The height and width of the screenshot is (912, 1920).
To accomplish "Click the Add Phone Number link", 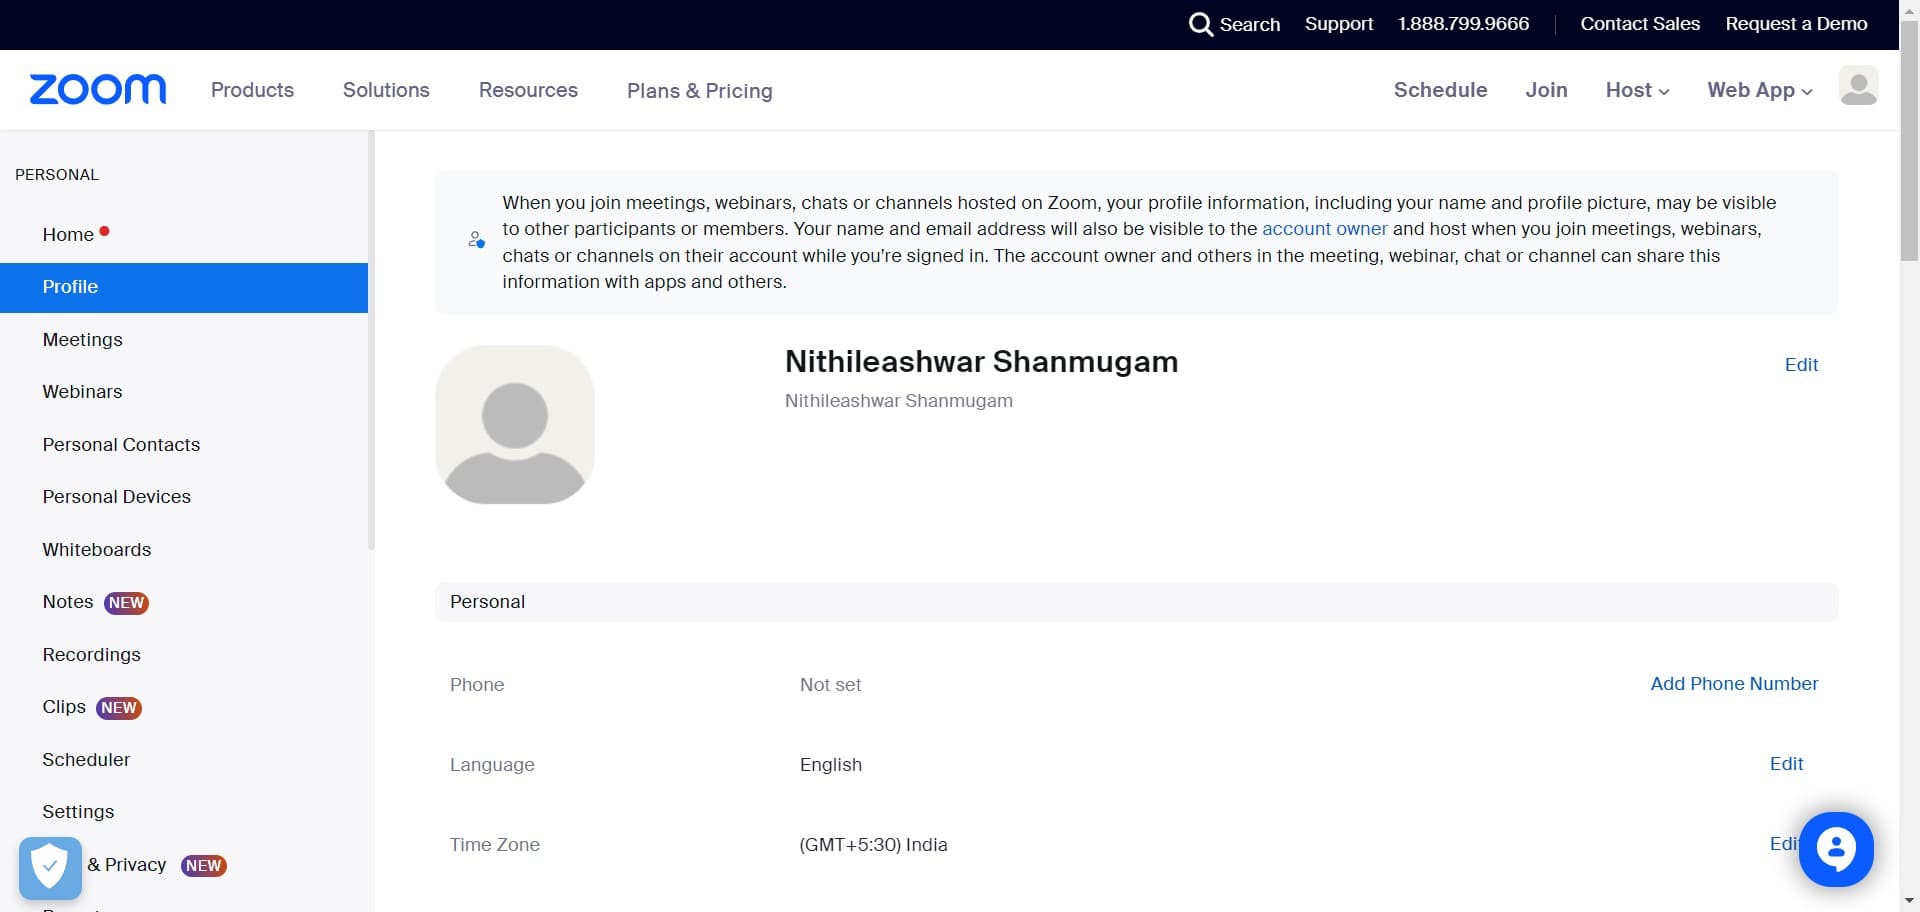I will click(x=1733, y=684).
